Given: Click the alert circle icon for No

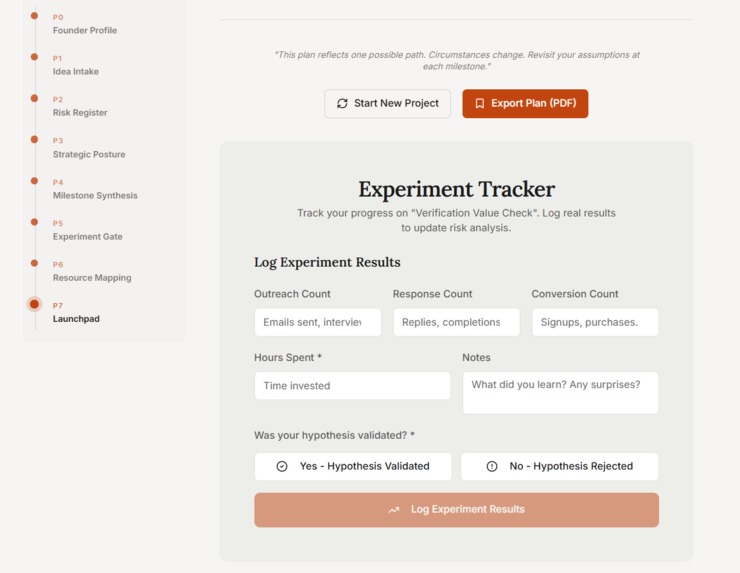Looking at the screenshot, I should 492,466.
